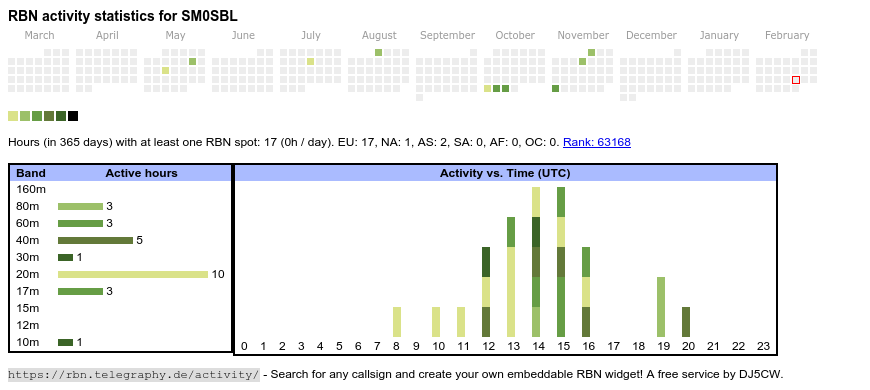Click the light yellow active day in July
This screenshot has height=390, width=870.
click(310, 62)
